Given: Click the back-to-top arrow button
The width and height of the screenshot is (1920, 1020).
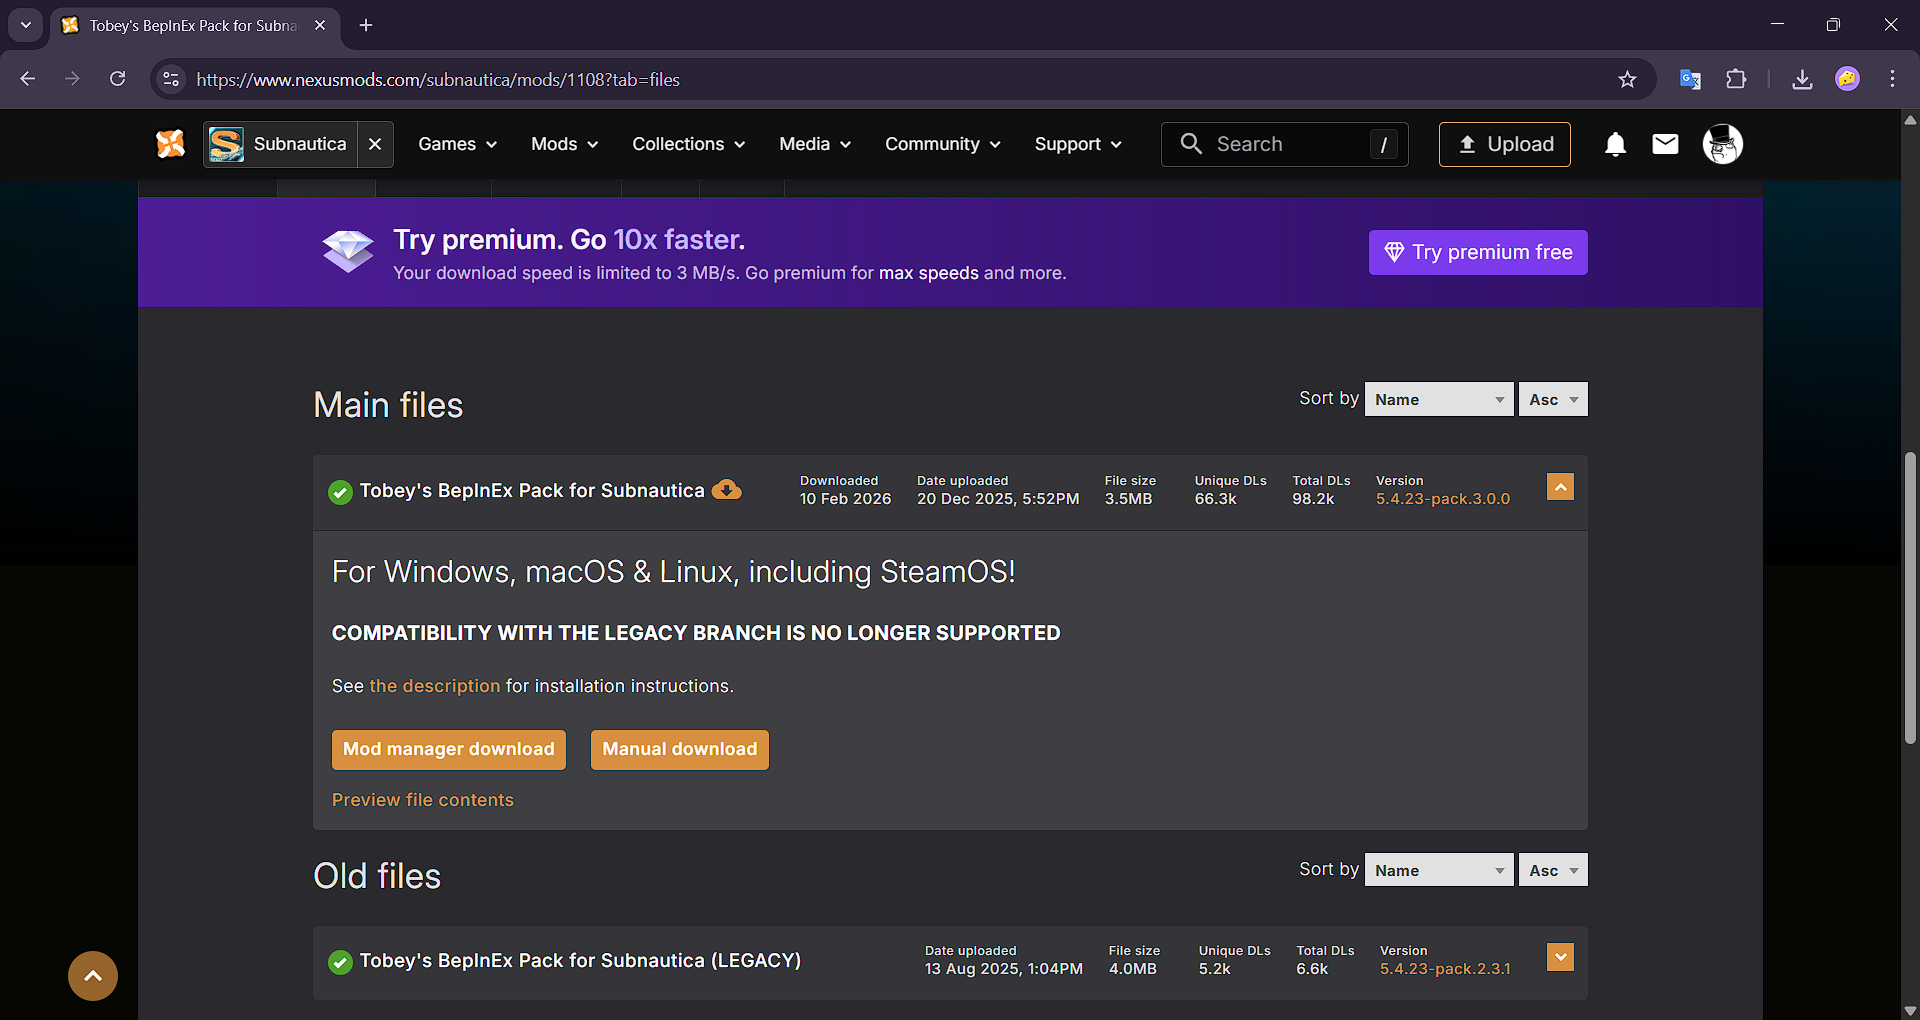Looking at the screenshot, I should (x=93, y=976).
